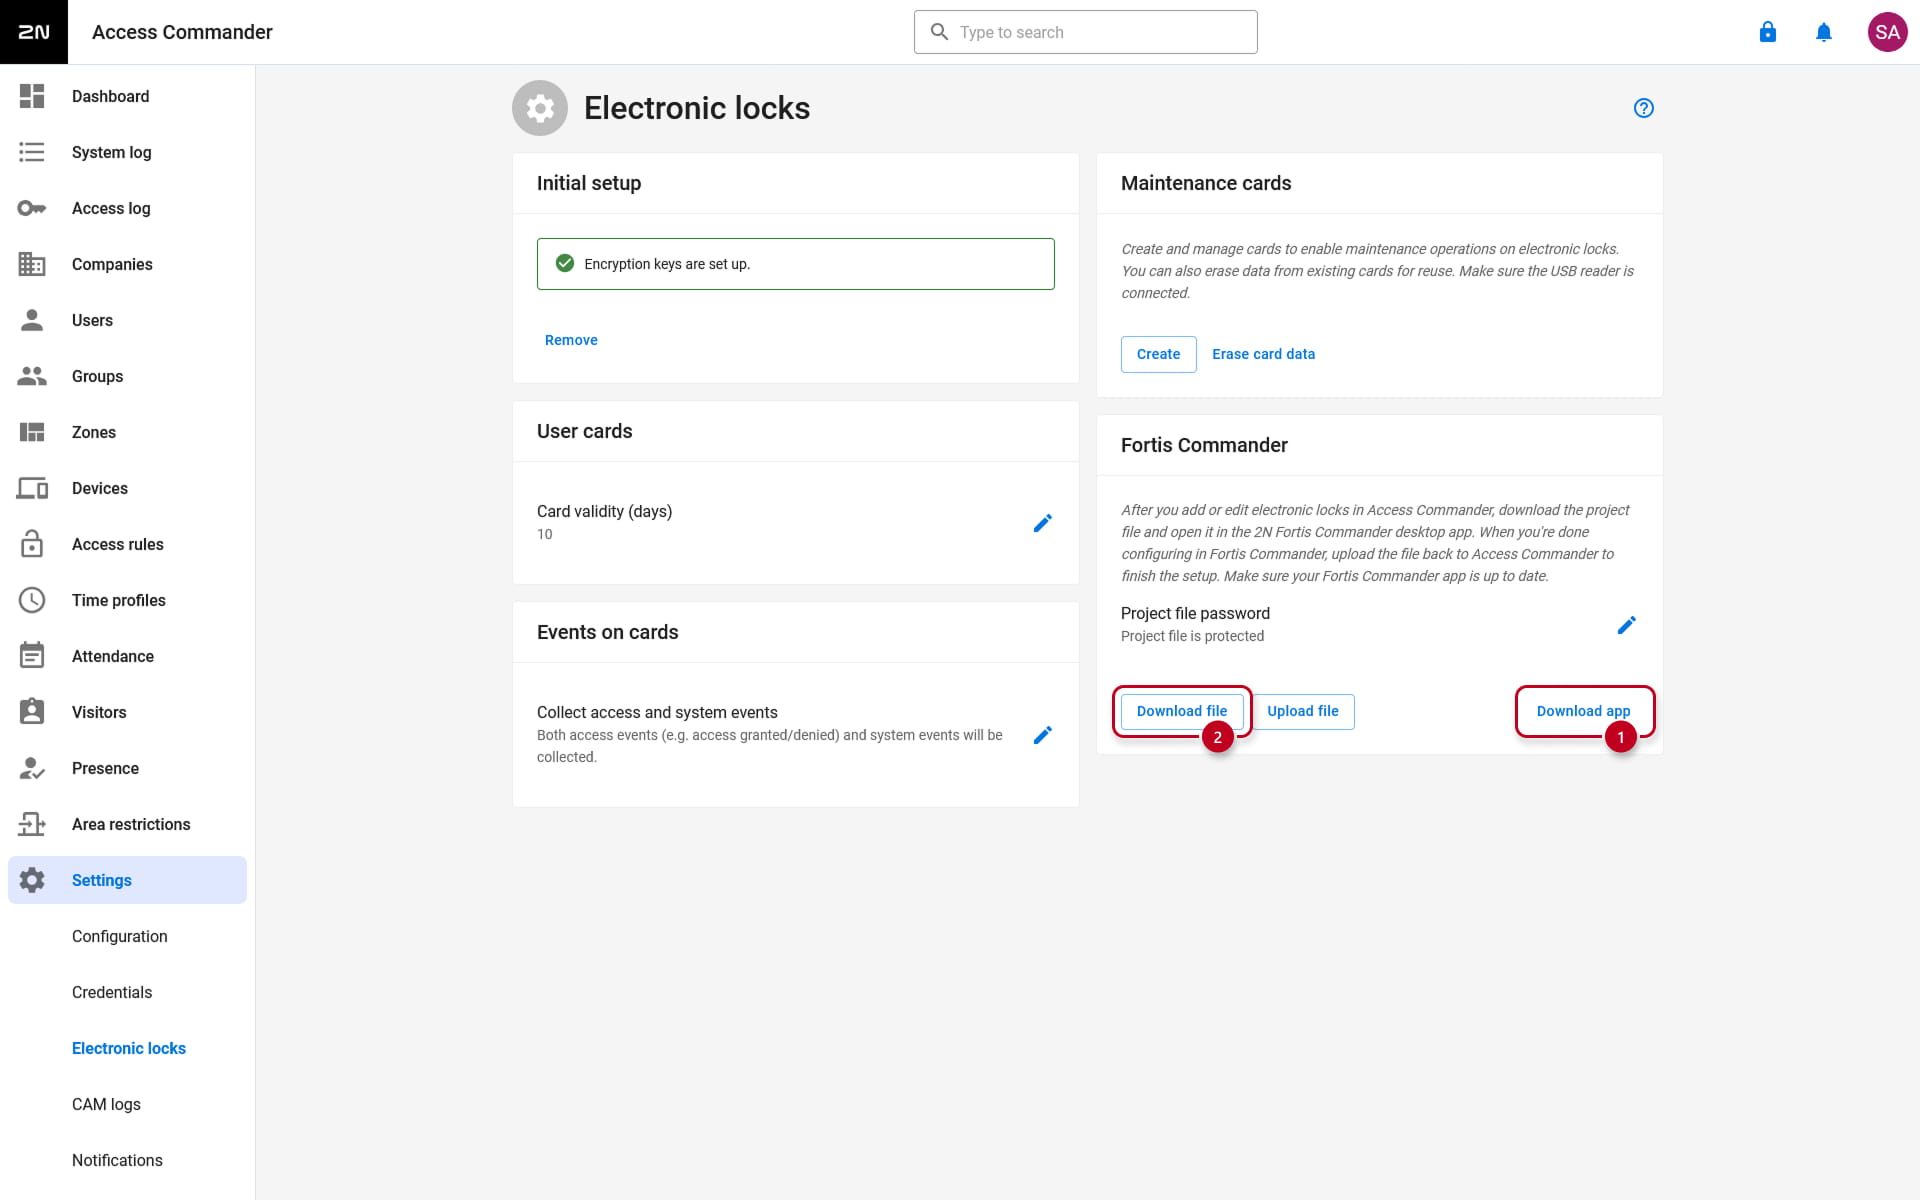Open Presence in sidebar
Screen dimensions: 1920x1200
(128, 768)
